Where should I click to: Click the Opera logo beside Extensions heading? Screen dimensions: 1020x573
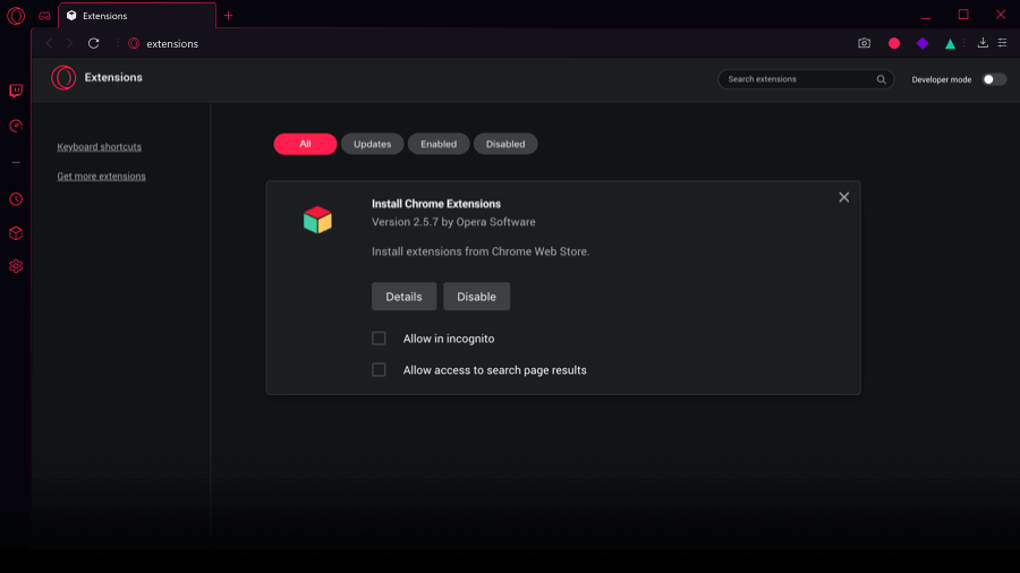[x=64, y=78]
